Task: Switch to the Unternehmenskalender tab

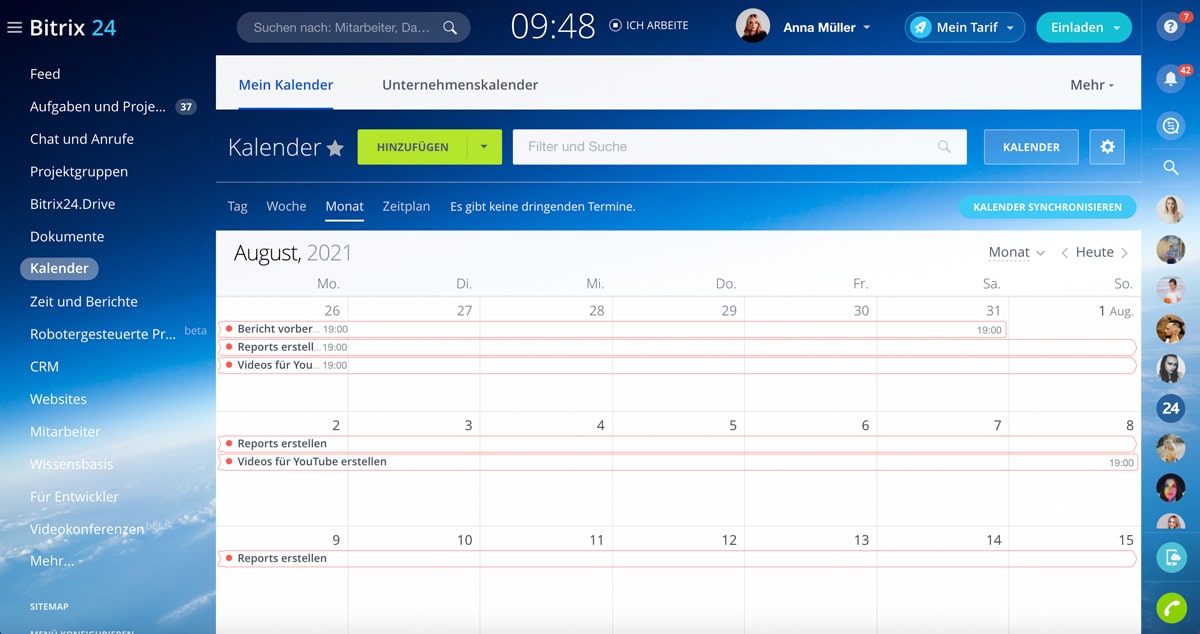Action: [x=460, y=85]
